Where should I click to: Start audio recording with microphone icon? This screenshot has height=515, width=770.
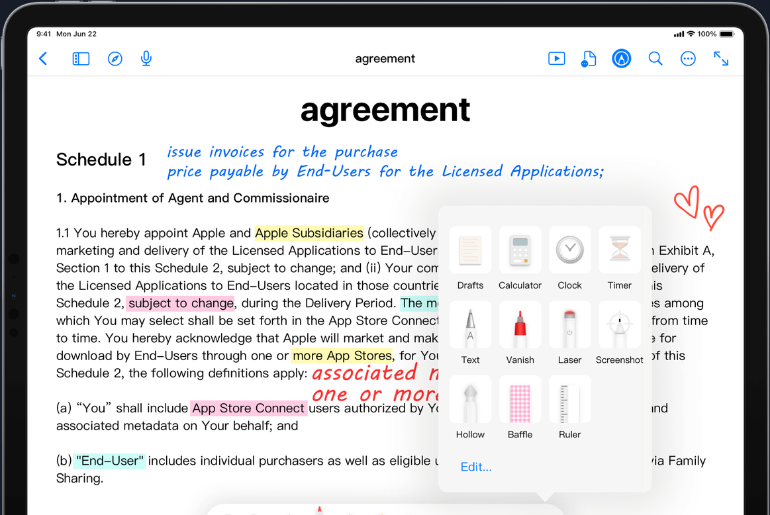point(146,59)
